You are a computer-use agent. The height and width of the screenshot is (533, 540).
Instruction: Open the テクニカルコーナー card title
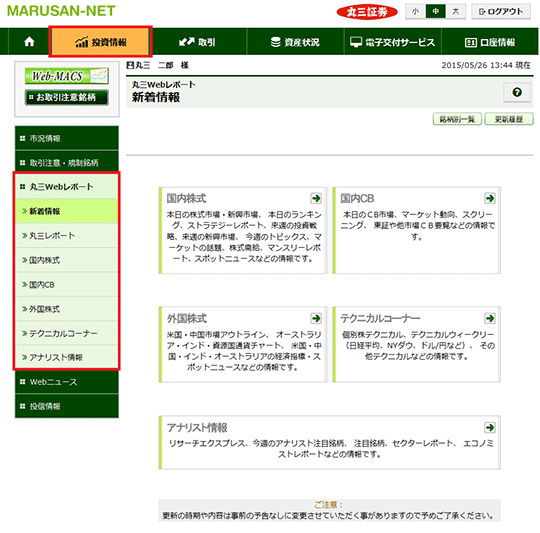coord(380,318)
